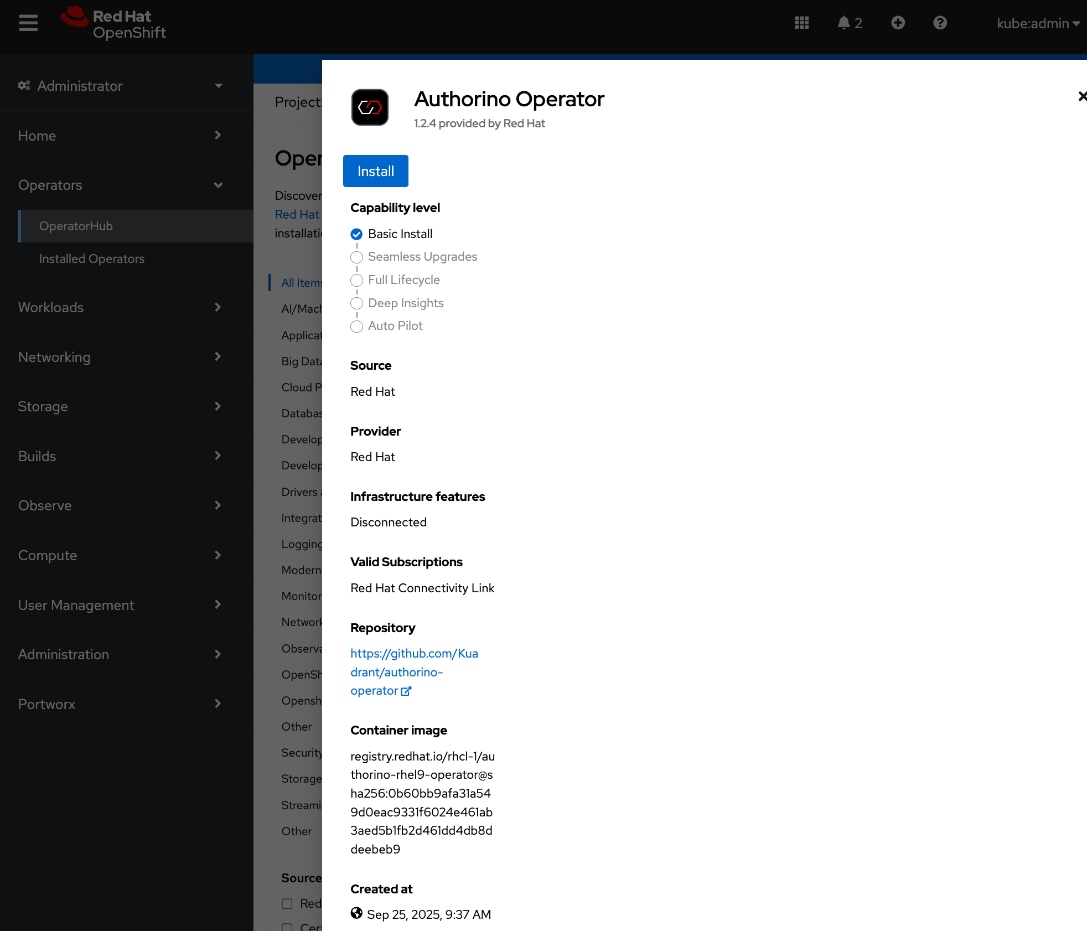Select the All Items category filter
Screen dimensions: 1087x931
(x=302, y=282)
